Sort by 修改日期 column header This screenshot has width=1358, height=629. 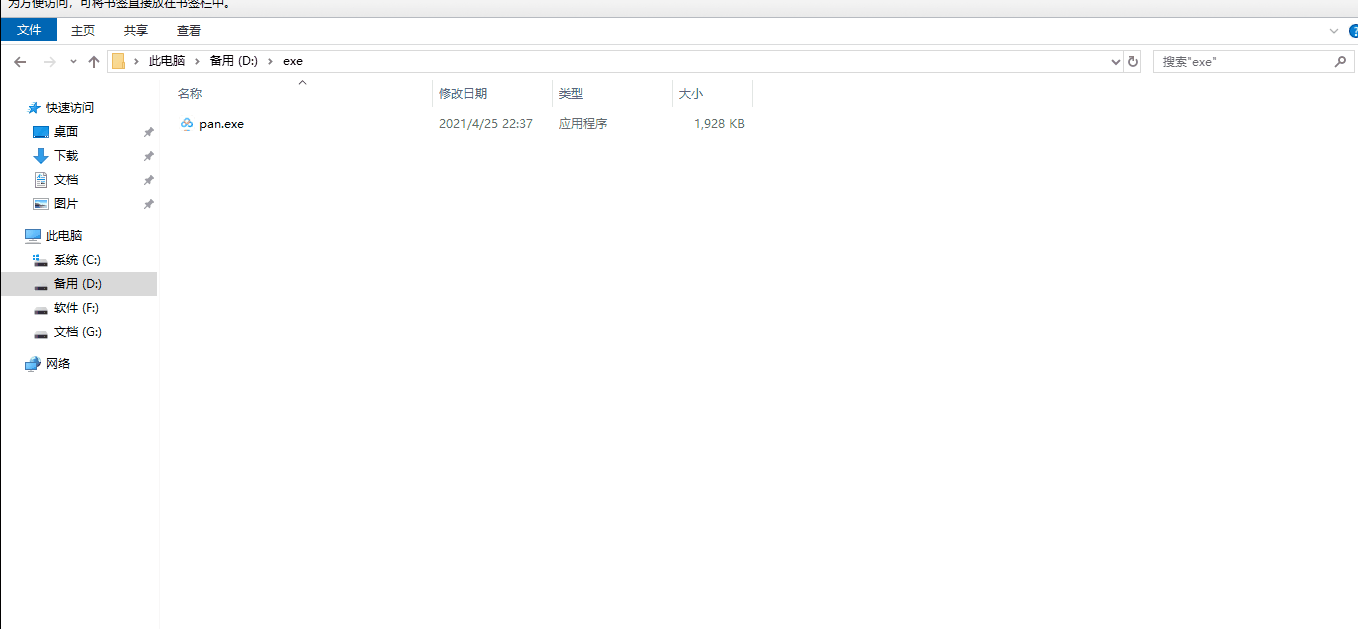(463, 94)
